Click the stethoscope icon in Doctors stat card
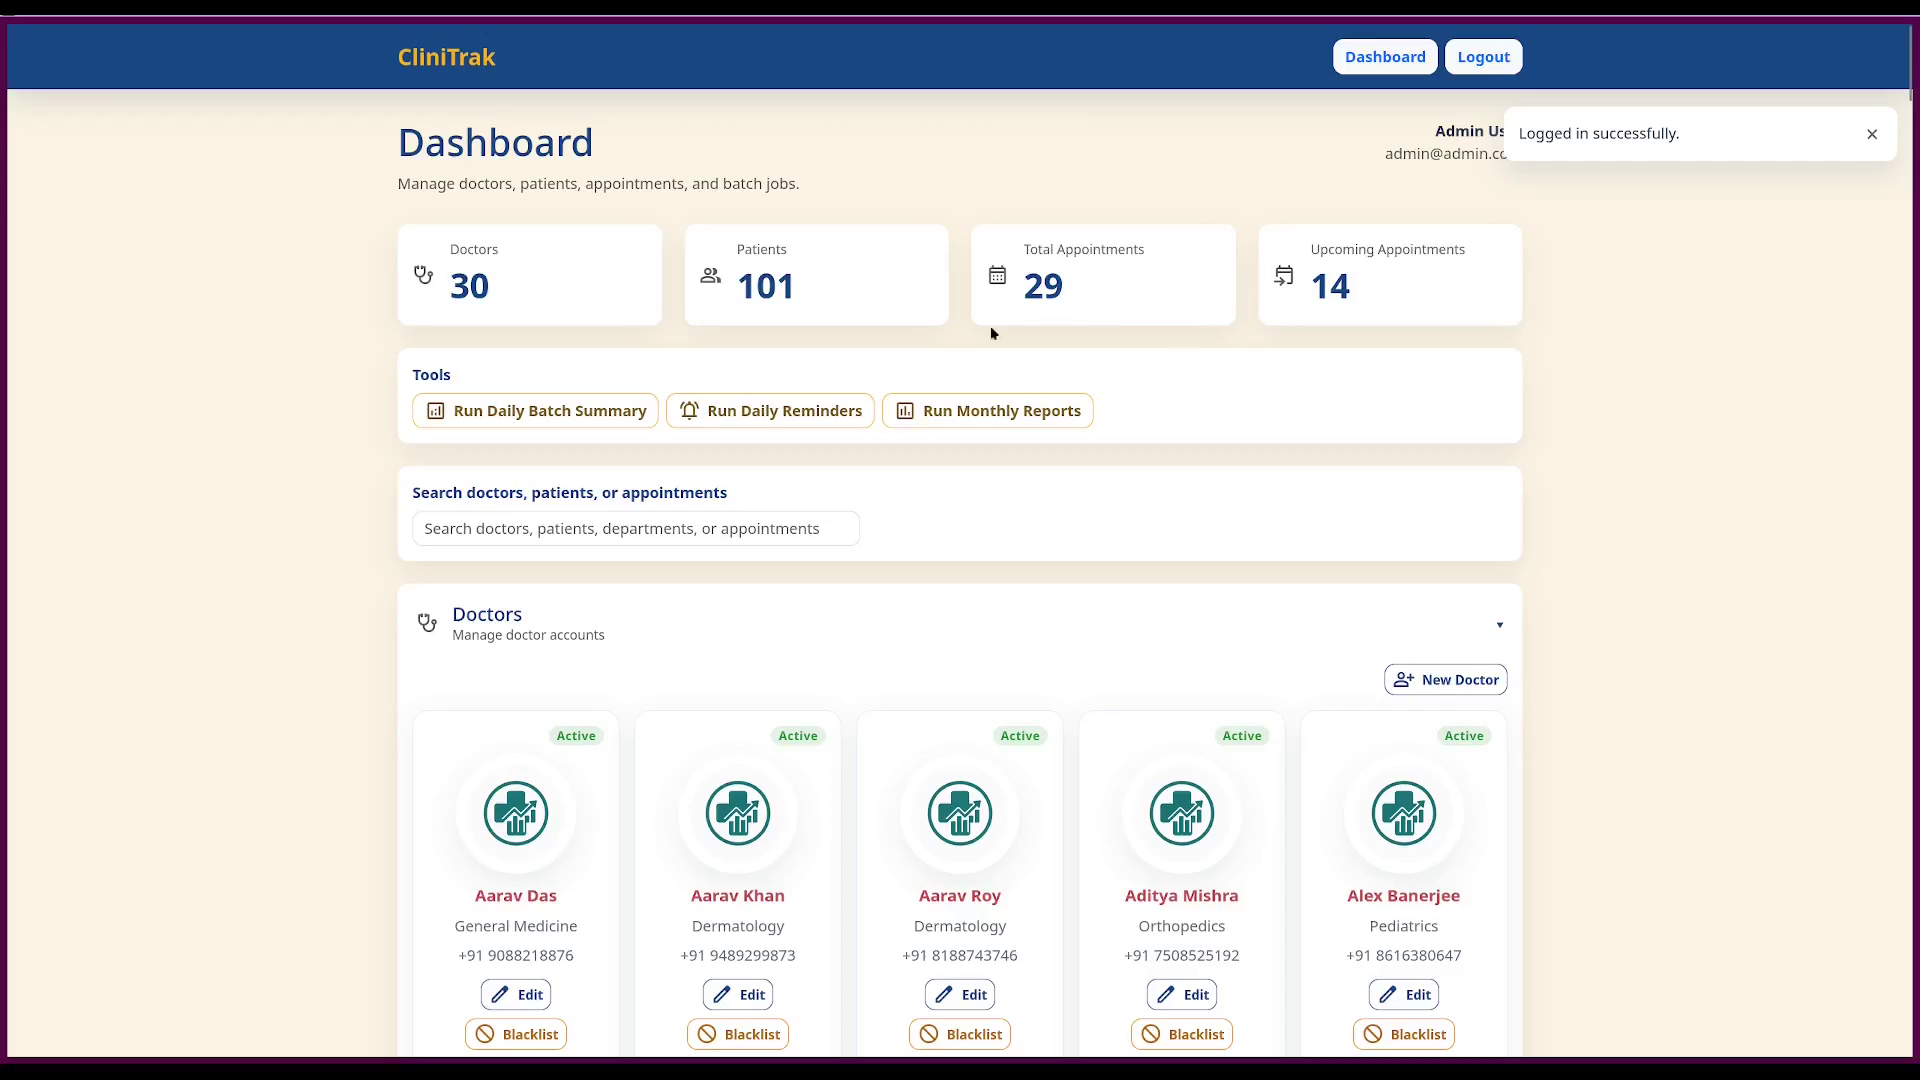Screen dimensions: 1920x1080 tap(424, 275)
